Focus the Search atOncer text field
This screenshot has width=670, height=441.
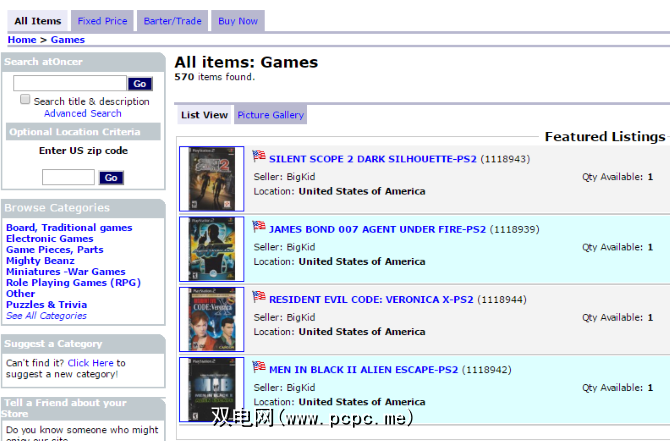point(70,83)
